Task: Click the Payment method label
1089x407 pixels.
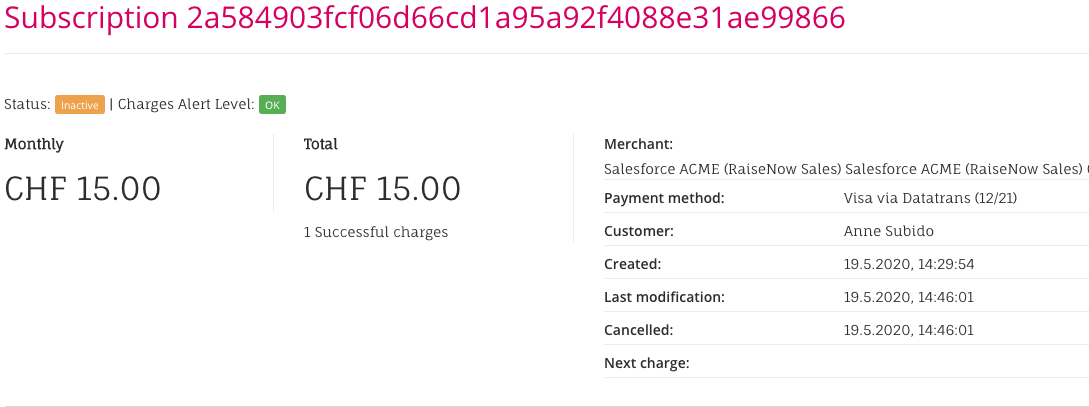Action: pos(664,198)
